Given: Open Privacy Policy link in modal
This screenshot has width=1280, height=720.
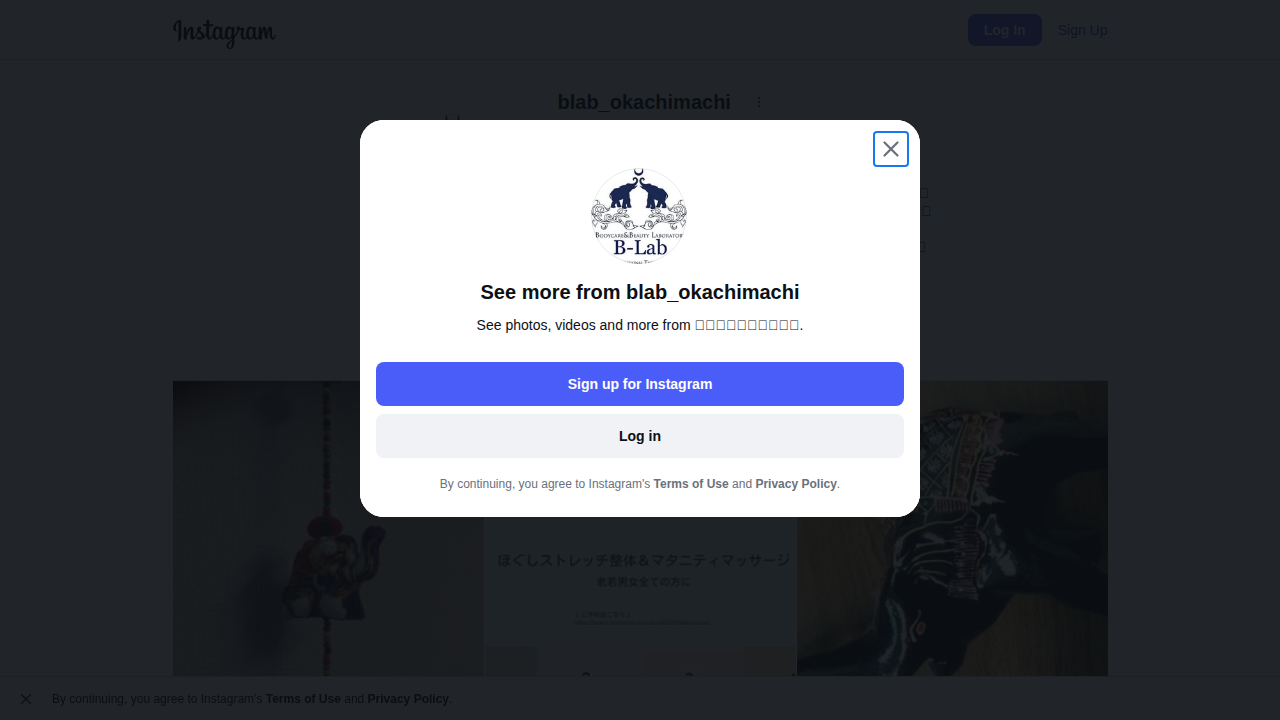Looking at the screenshot, I should (796, 484).
